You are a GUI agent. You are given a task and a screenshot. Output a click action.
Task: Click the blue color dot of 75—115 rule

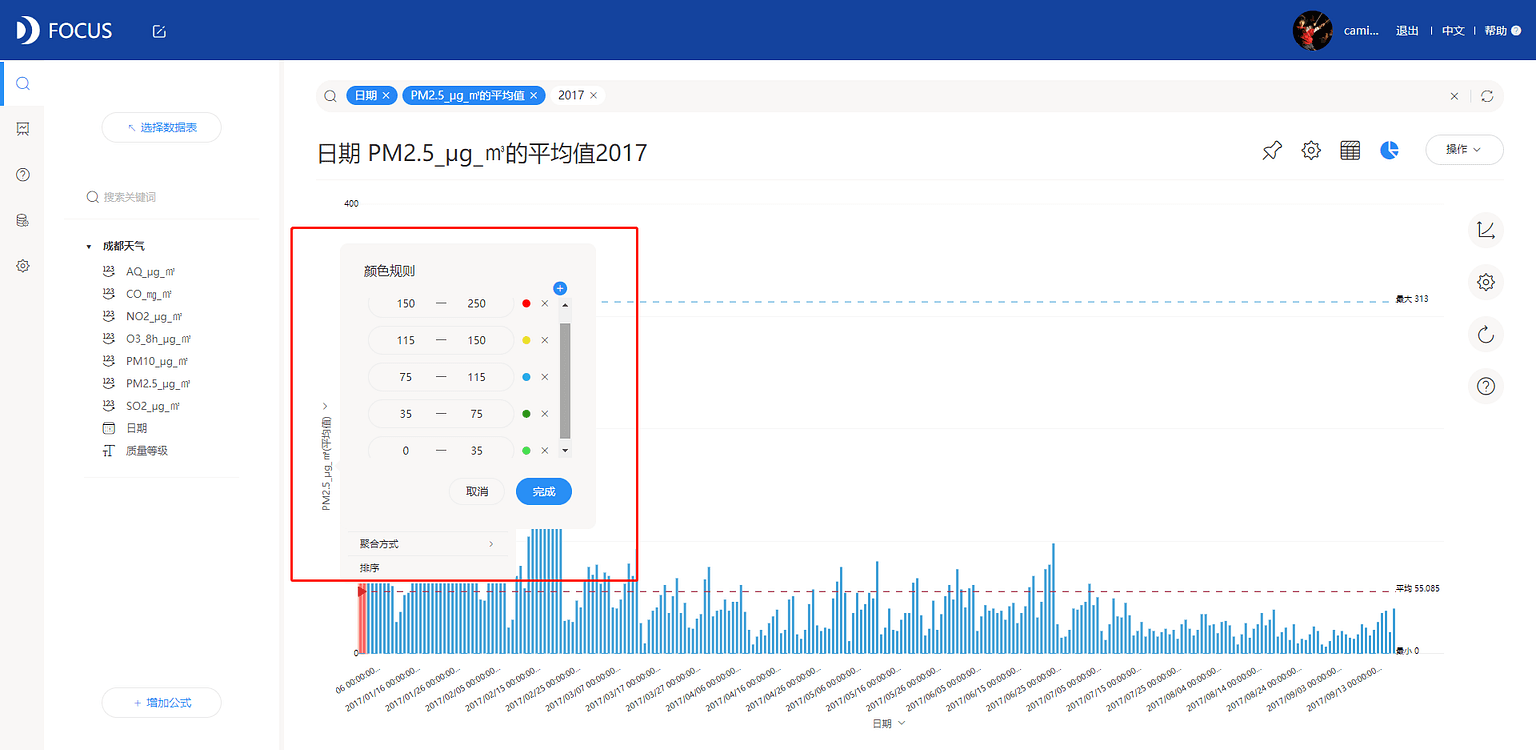(527, 377)
